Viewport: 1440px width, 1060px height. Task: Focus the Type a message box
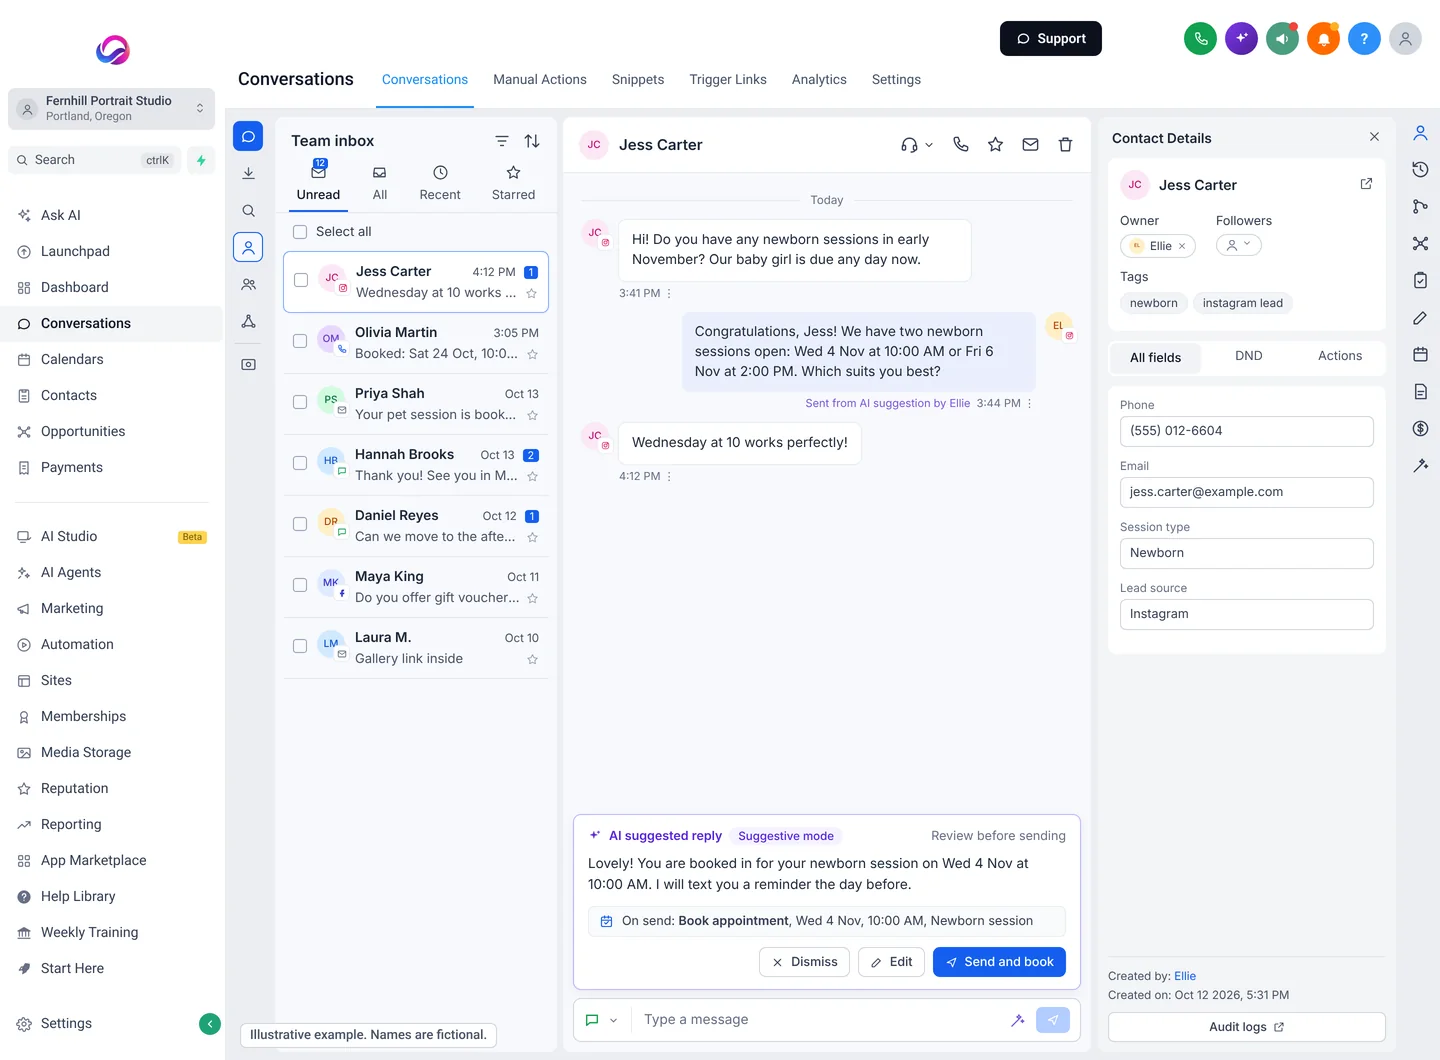pyautogui.click(x=820, y=1020)
